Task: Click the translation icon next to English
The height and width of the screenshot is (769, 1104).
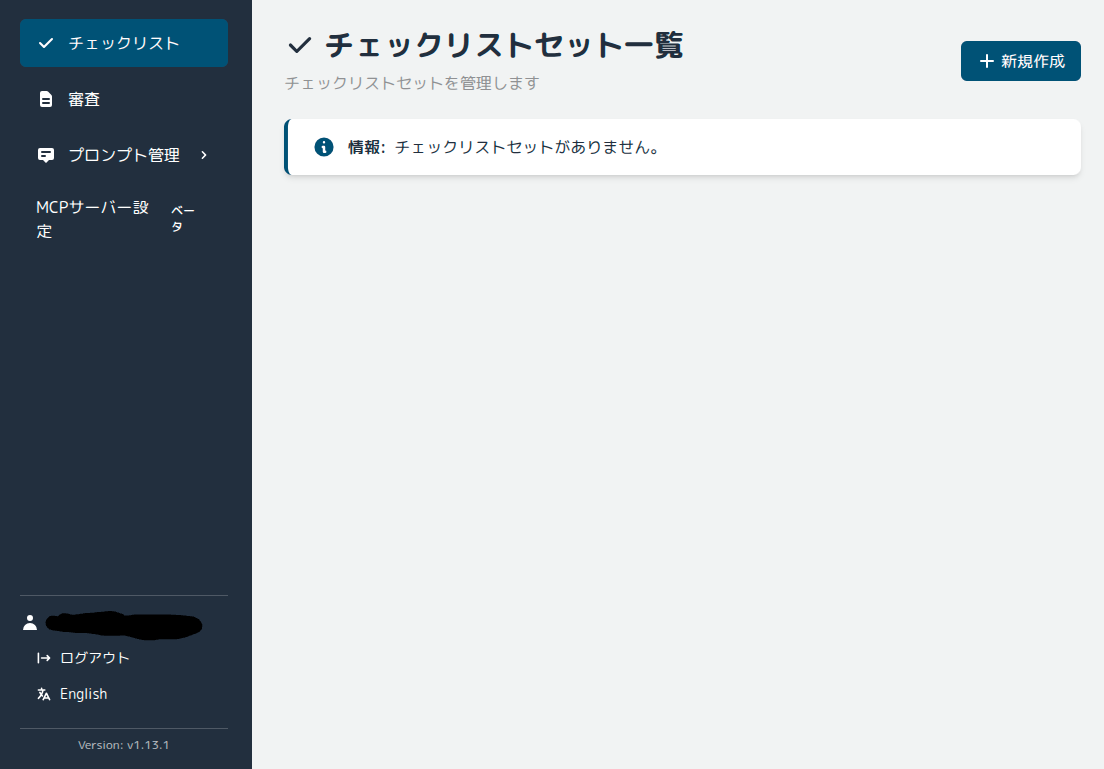Action: 41,693
